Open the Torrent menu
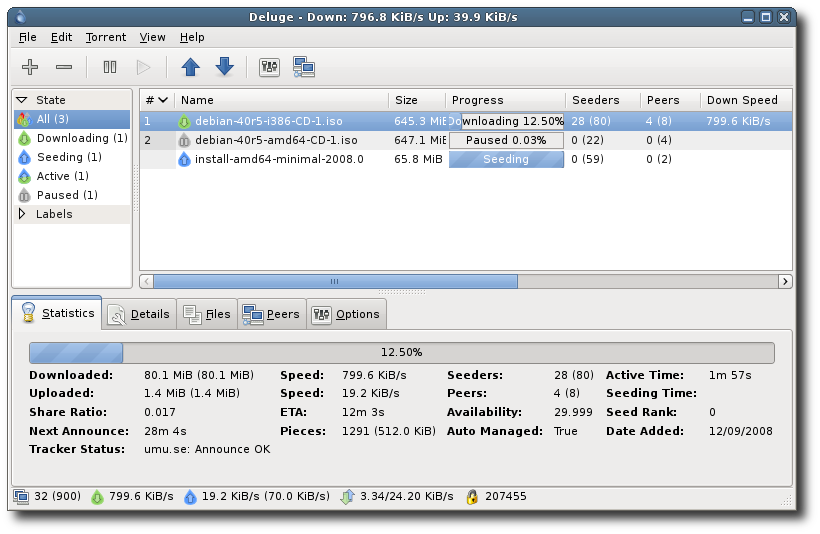 point(106,37)
